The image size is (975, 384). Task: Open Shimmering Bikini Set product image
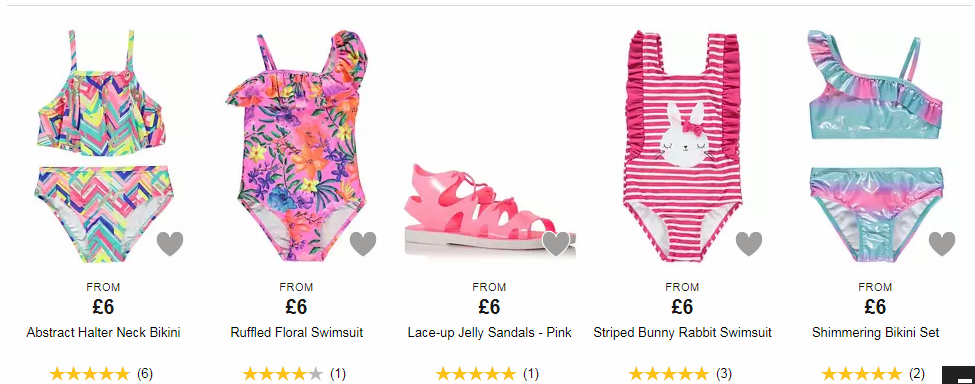(875, 146)
